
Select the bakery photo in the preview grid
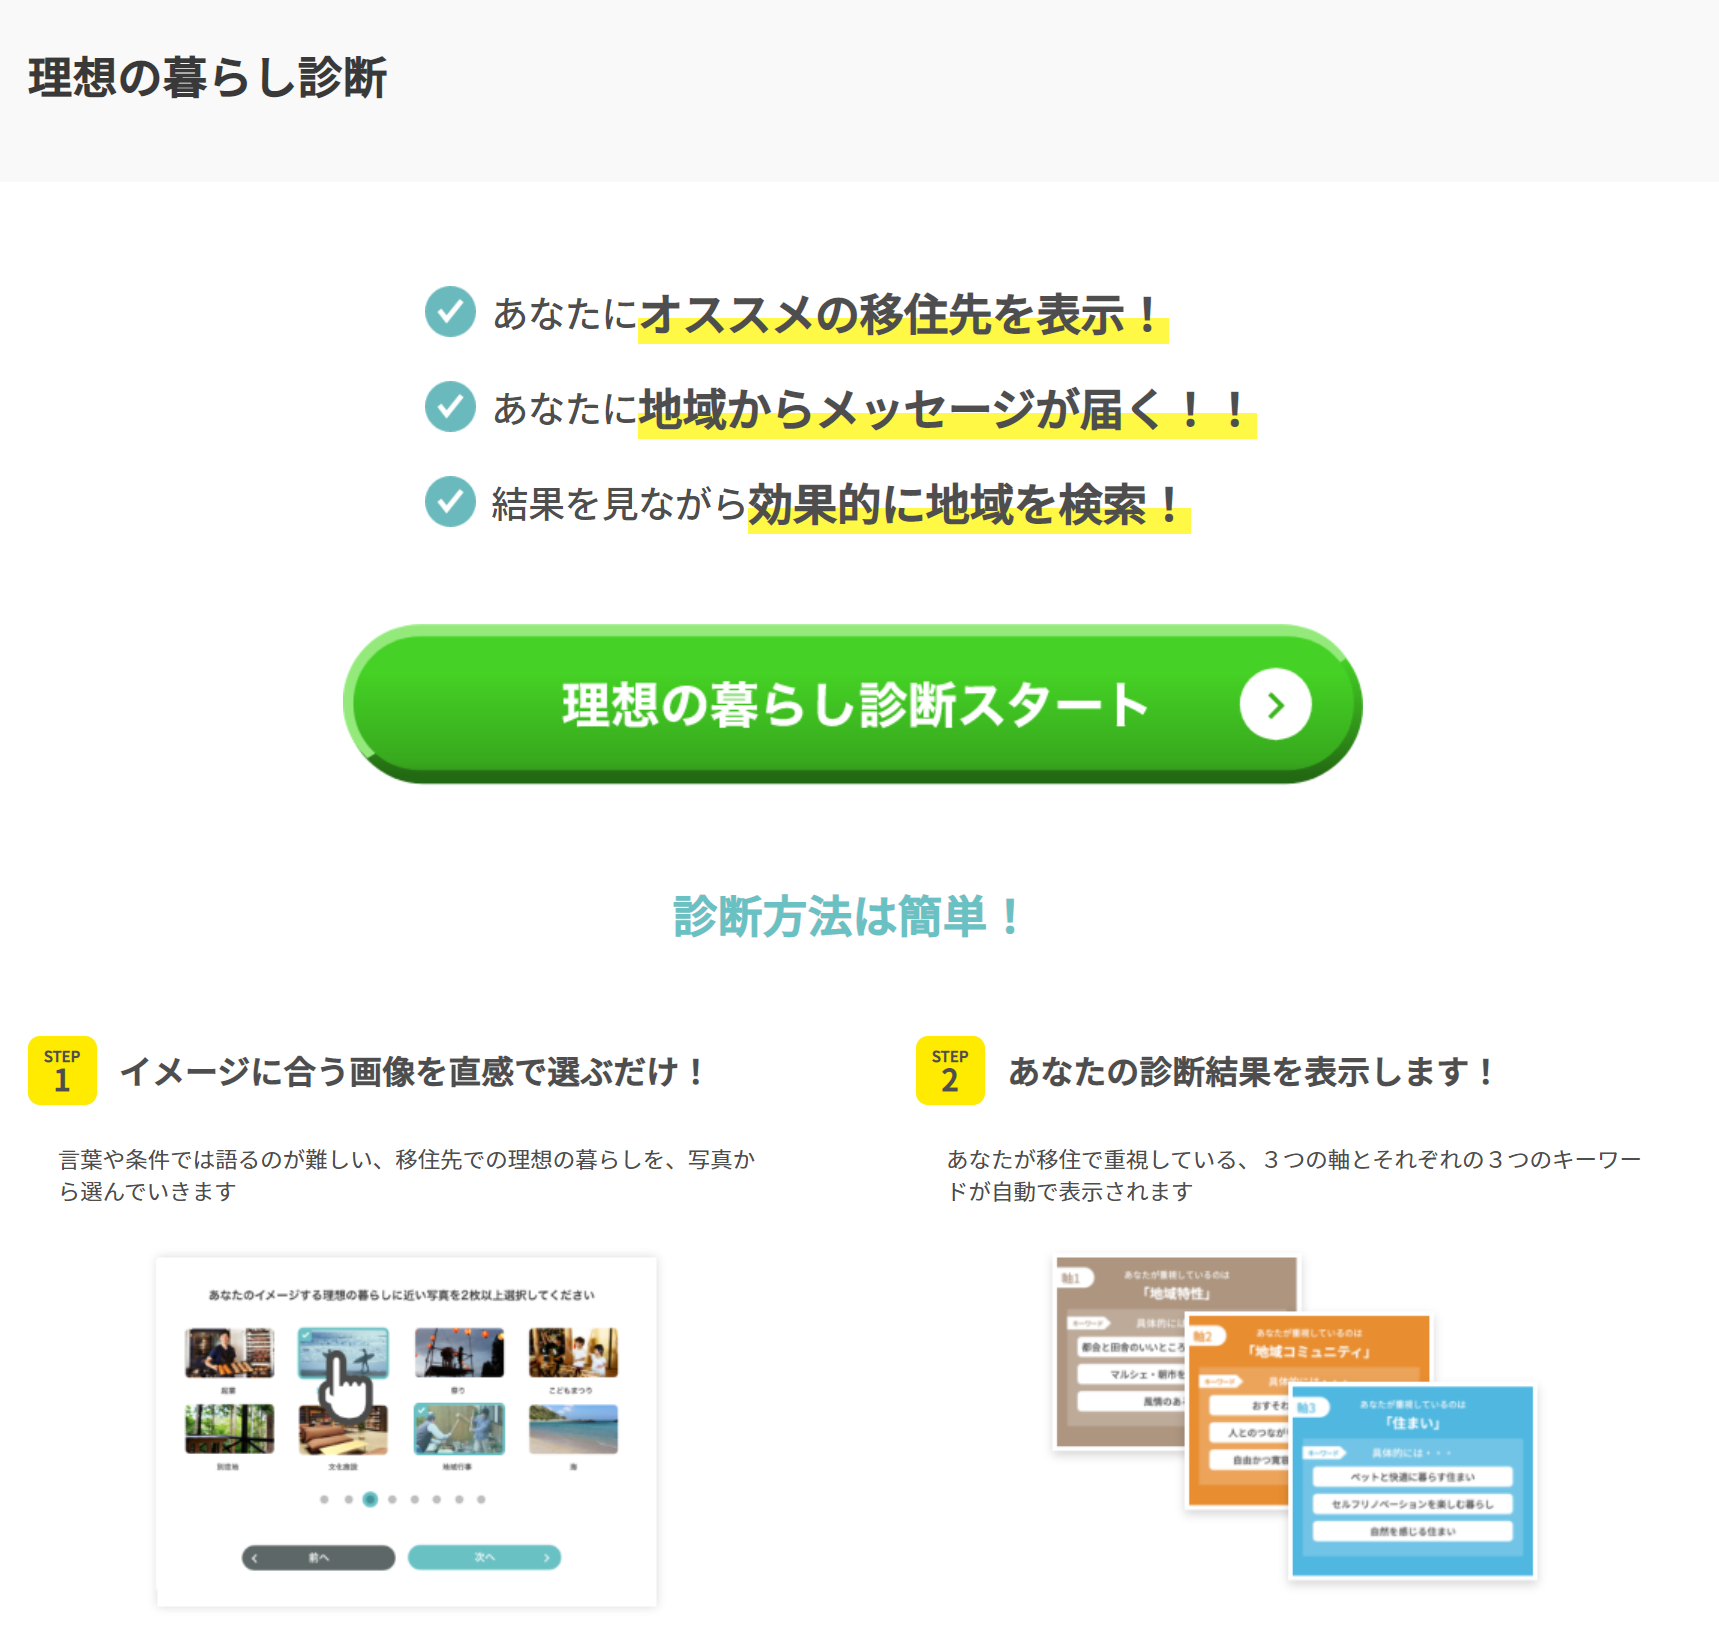pos(230,1353)
